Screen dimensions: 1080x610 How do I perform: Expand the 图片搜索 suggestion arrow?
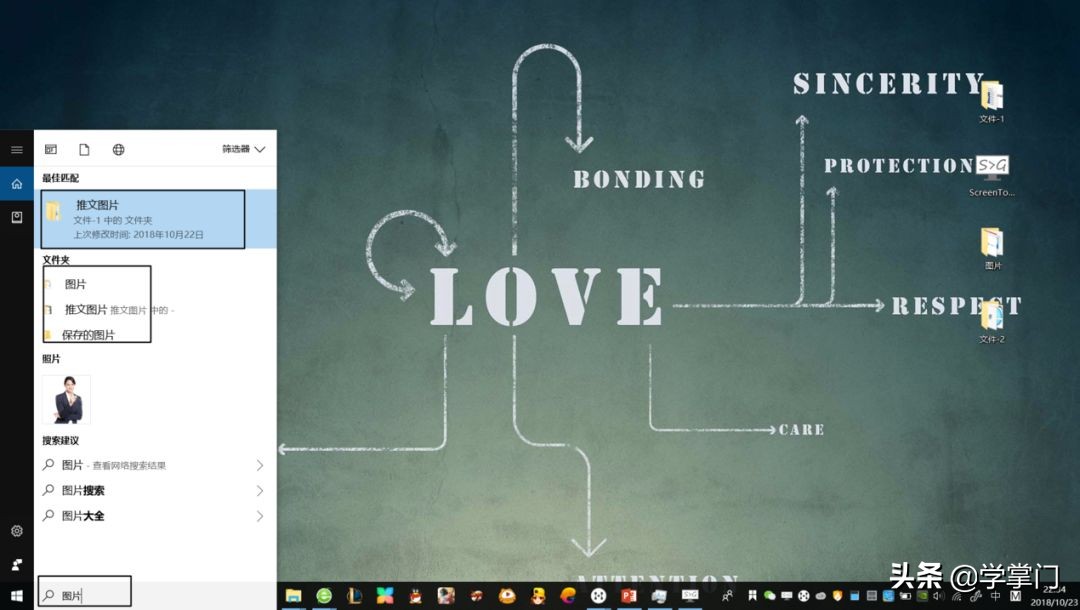(260, 490)
